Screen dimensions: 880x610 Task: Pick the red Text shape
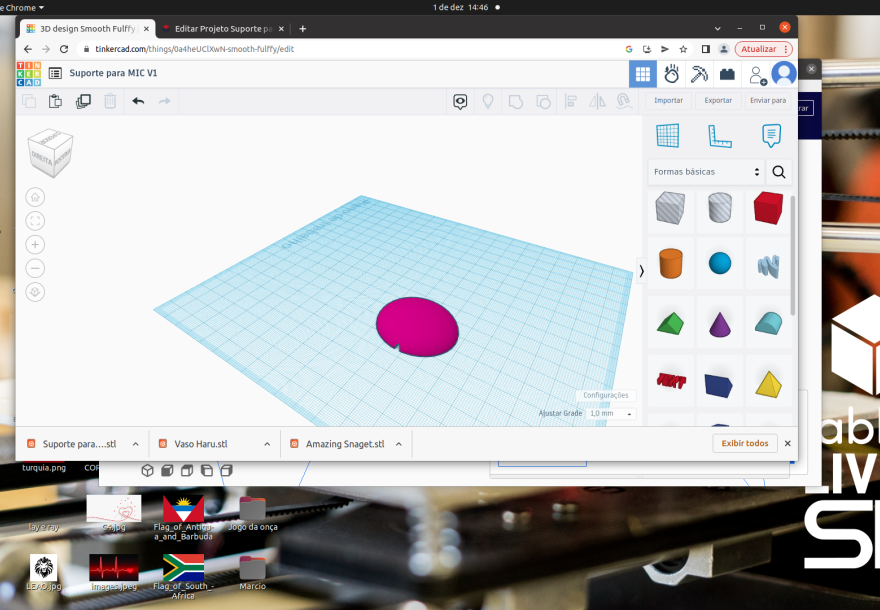(x=671, y=382)
